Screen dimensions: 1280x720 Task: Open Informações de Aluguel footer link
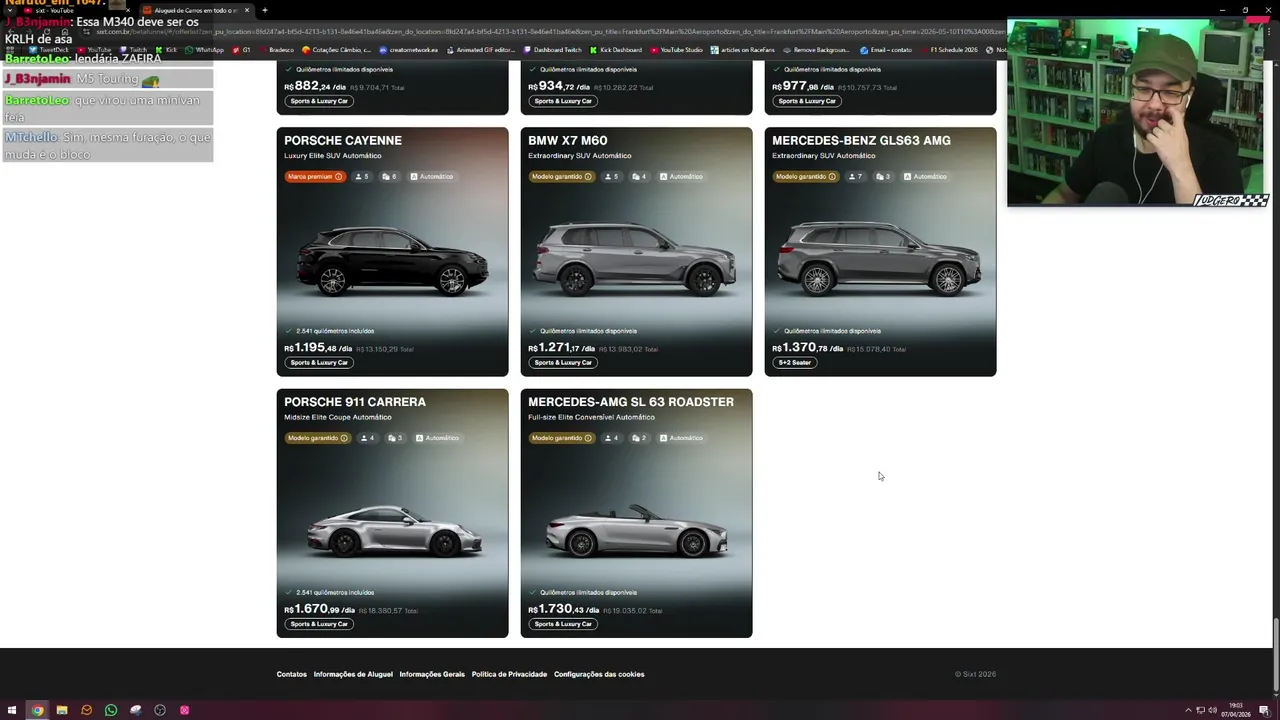click(x=353, y=674)
